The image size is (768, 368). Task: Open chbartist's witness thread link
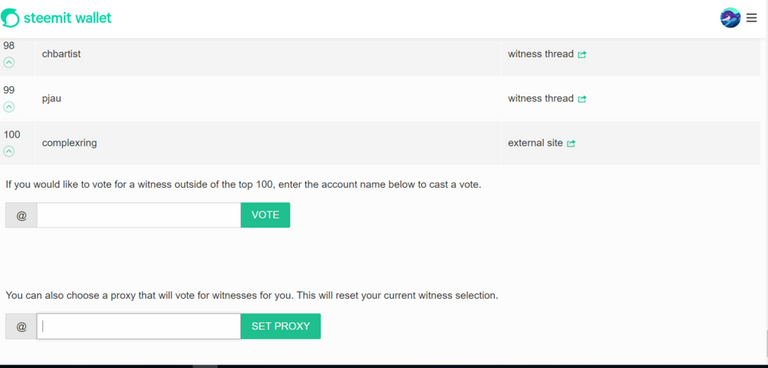[x=541, y=54]
